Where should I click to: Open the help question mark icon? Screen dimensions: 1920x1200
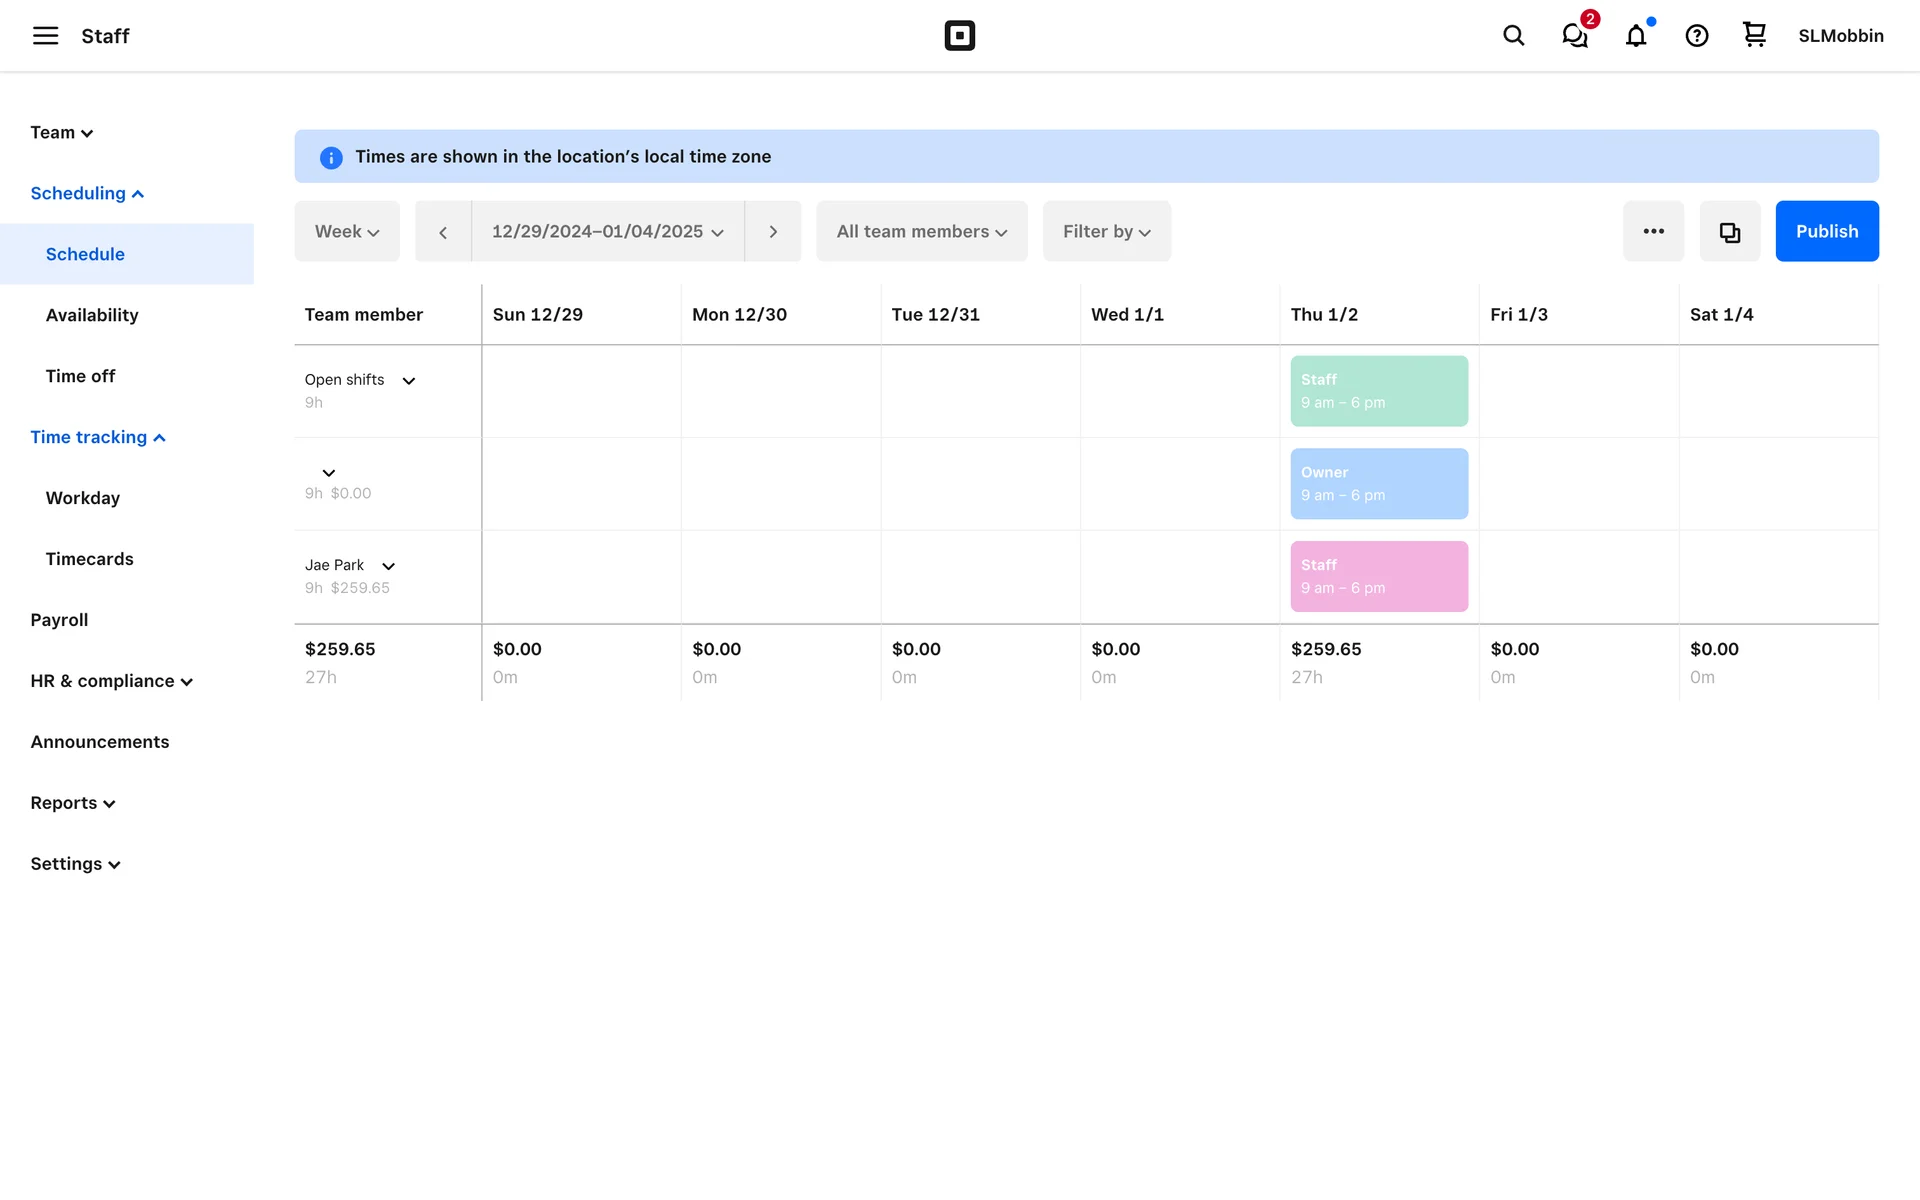pos(1697,36)
